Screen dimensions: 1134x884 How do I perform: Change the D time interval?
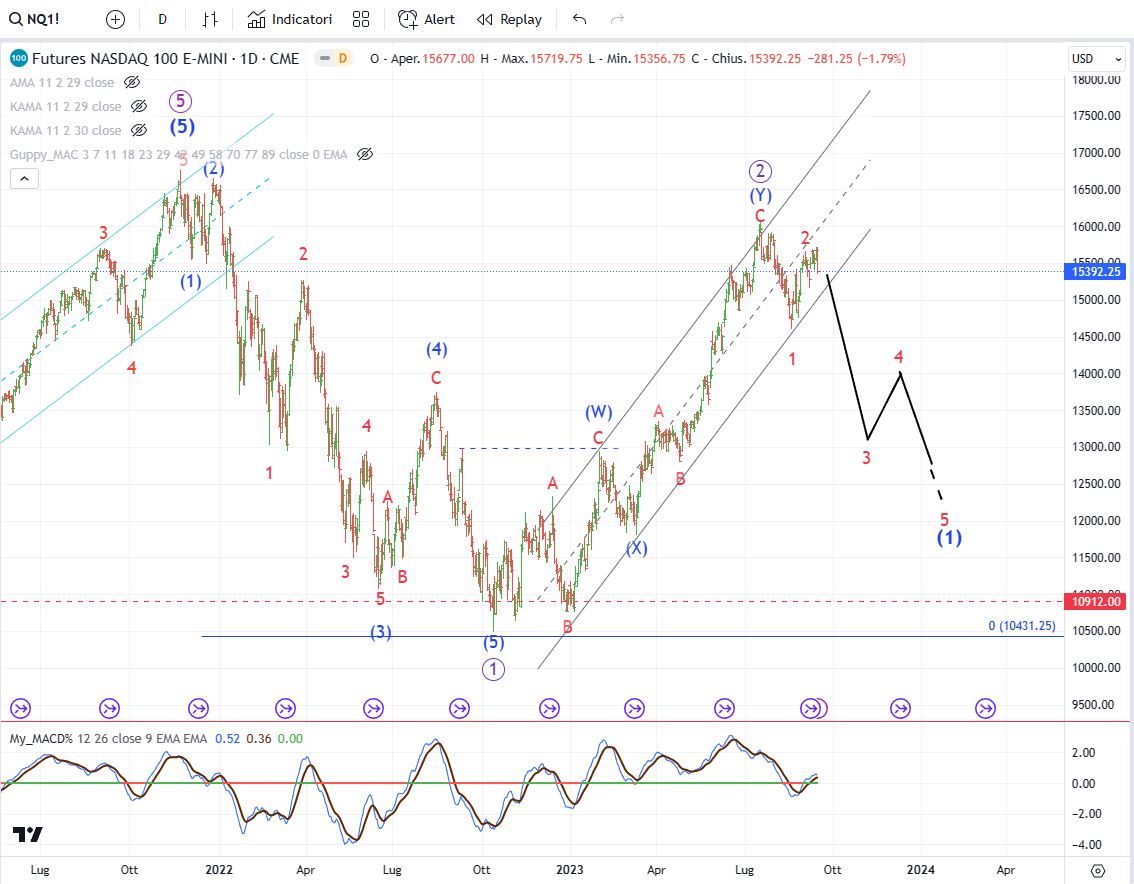point(163,20)
